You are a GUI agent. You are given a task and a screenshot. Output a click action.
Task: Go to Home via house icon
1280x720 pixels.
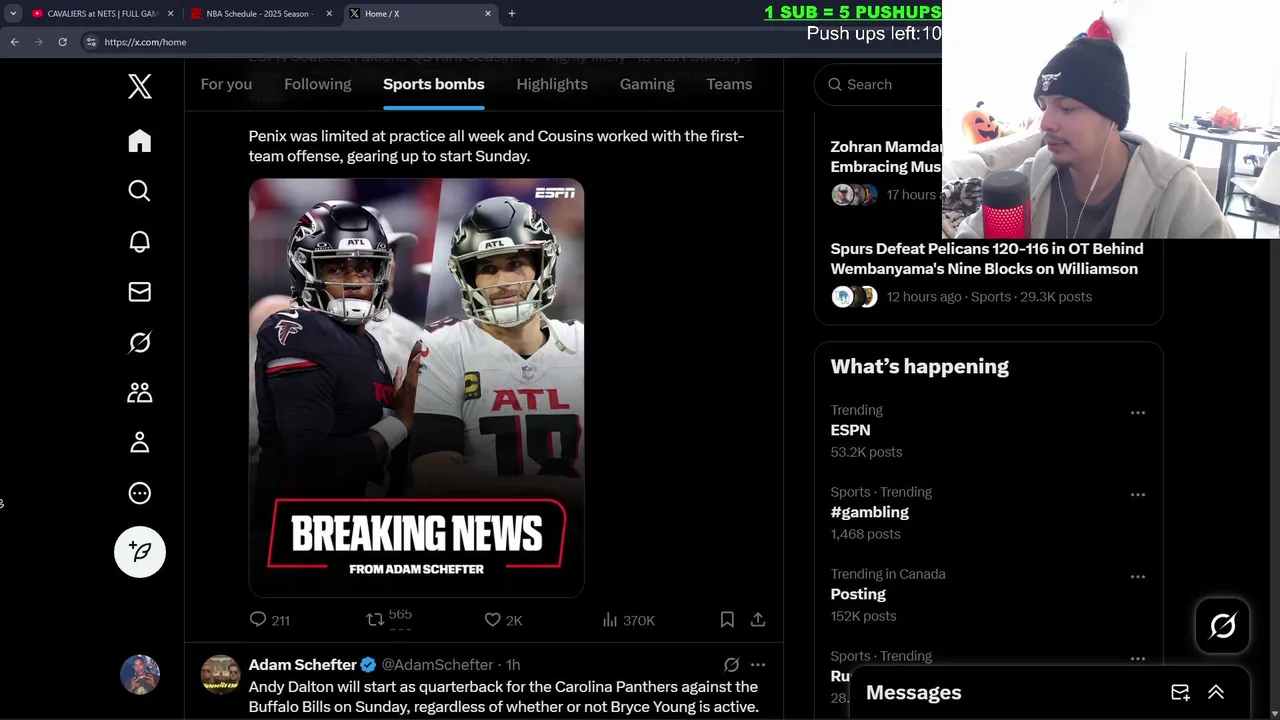(140, 141)
